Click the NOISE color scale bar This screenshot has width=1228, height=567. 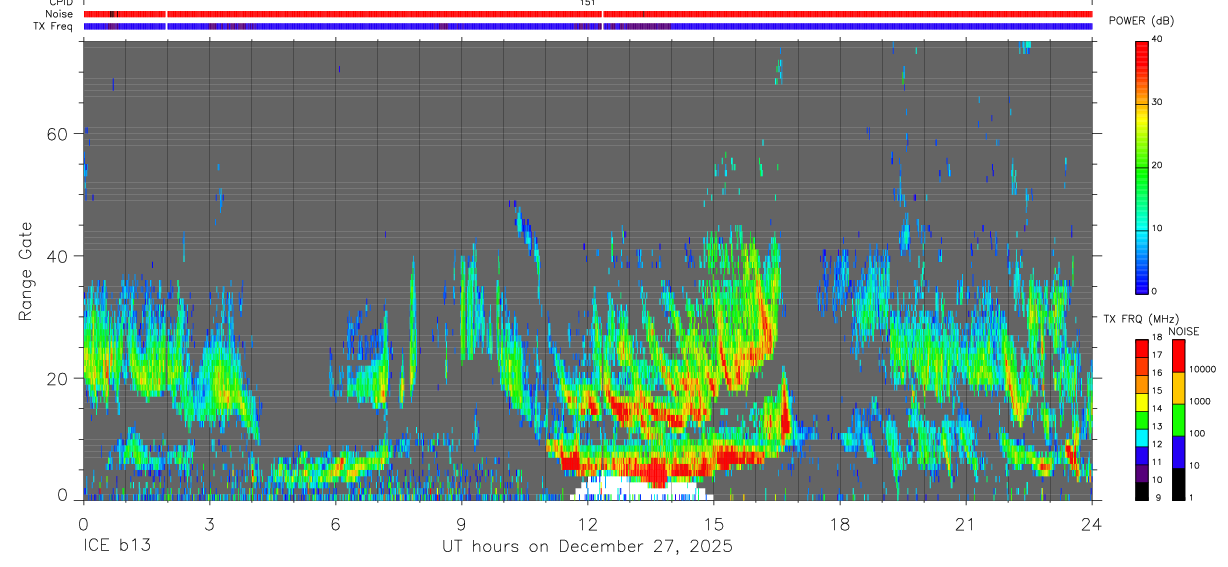[1179, 420]
